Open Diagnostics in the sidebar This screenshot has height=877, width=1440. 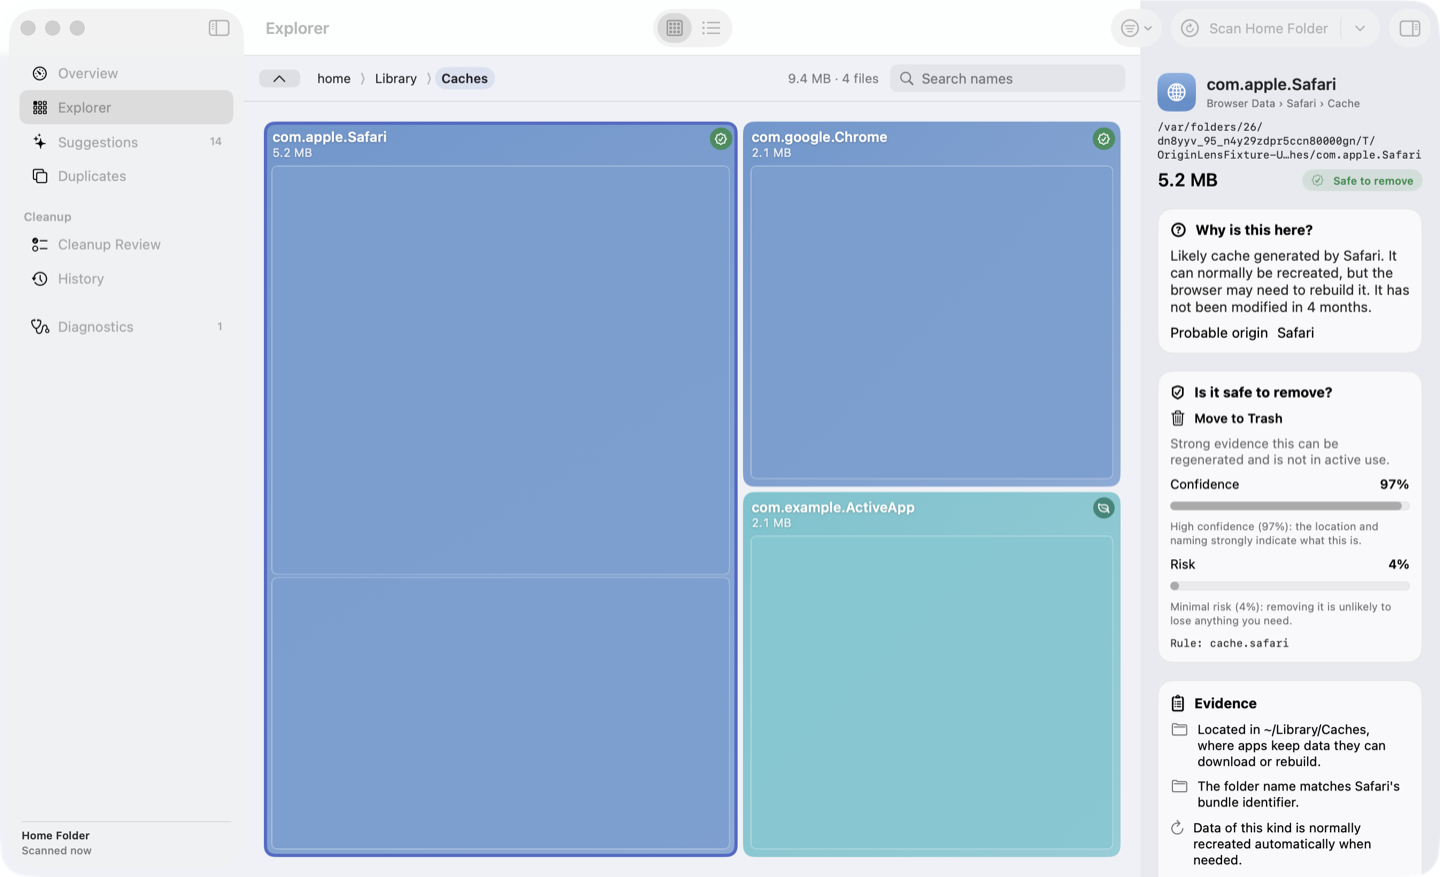[126, 327]
